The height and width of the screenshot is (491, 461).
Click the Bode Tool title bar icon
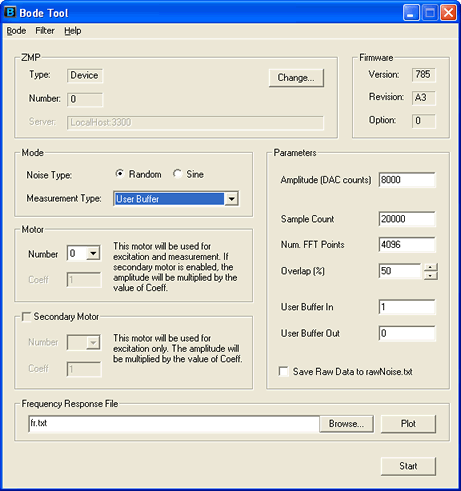pos(10,12)
